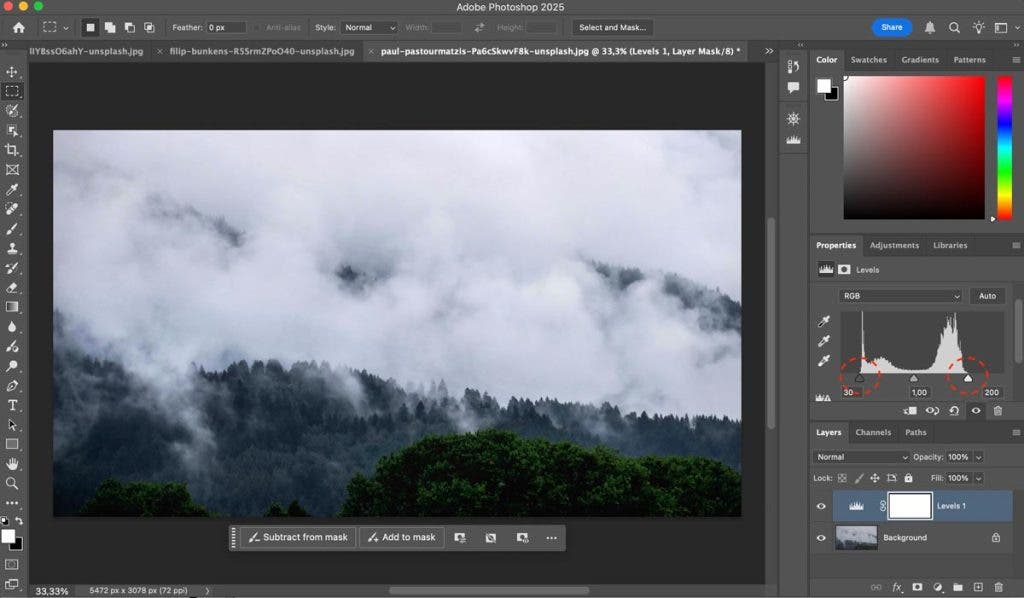This screenshot has height=598, width=1024.
Task: Switch to the Swatches tab
Action: point(869,59)
